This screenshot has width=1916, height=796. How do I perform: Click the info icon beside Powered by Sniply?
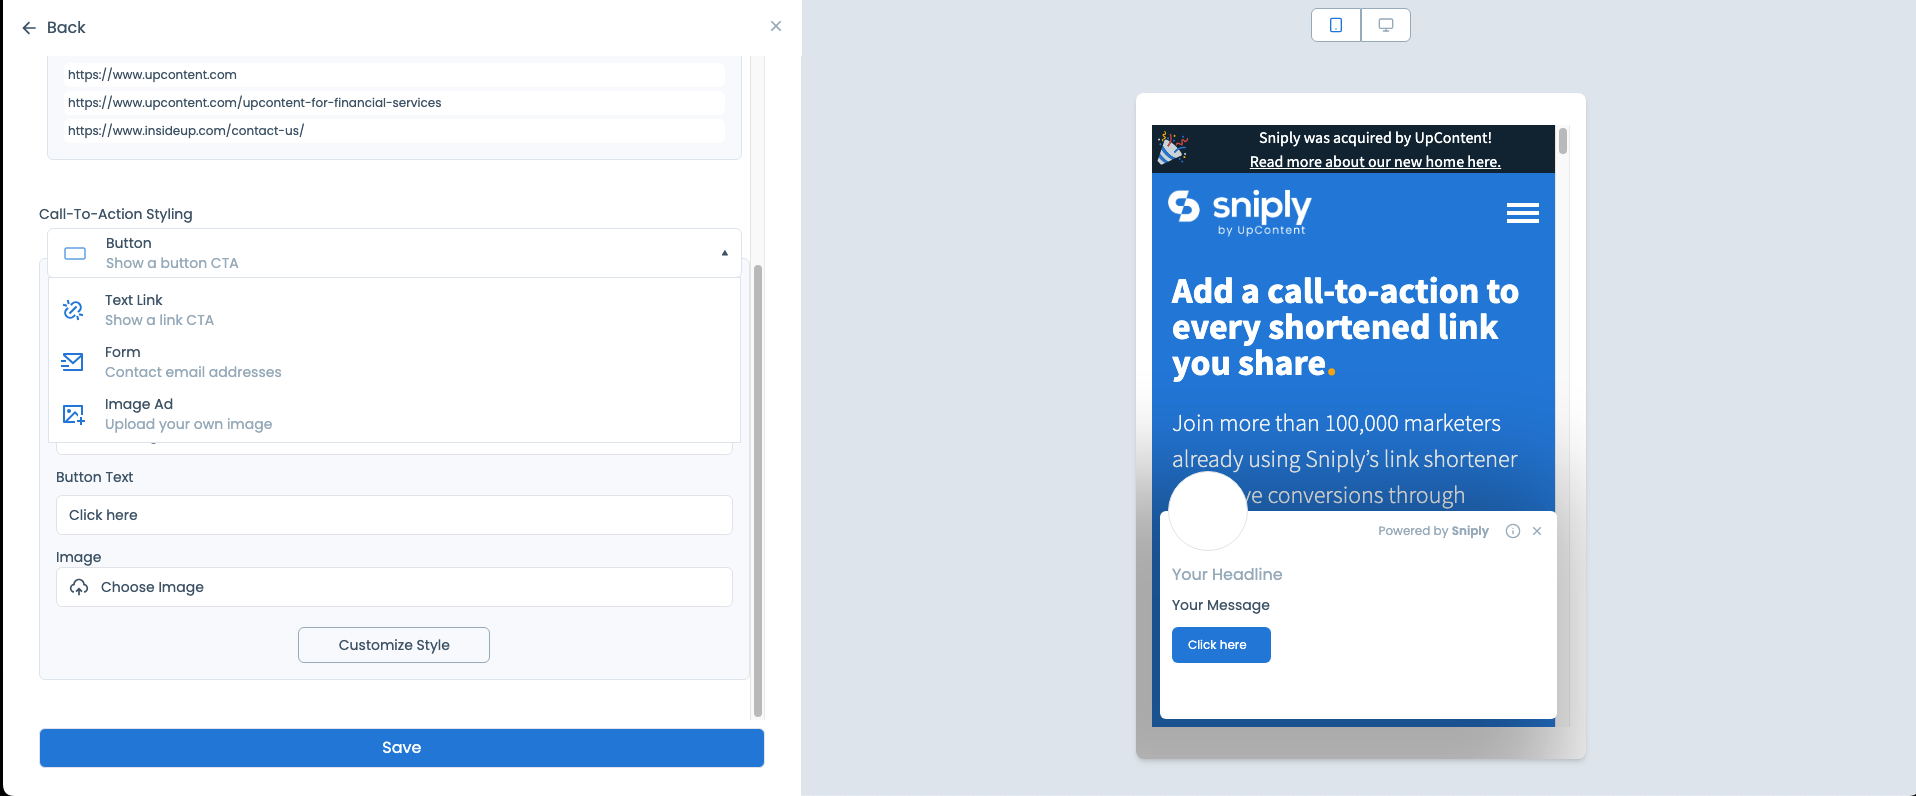[1513, 531]
